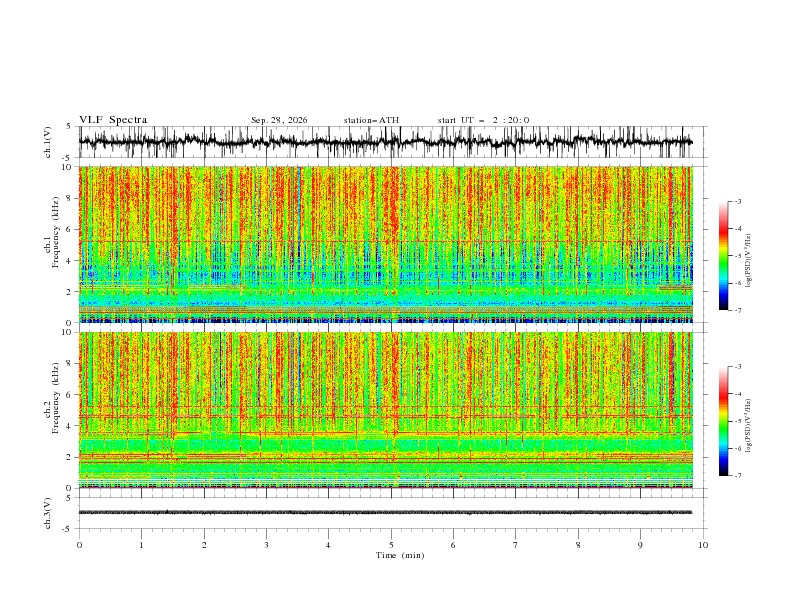
Task: Click the ch.1 Frequency (kHz) axis label
Action: click(x=52, y=244)
